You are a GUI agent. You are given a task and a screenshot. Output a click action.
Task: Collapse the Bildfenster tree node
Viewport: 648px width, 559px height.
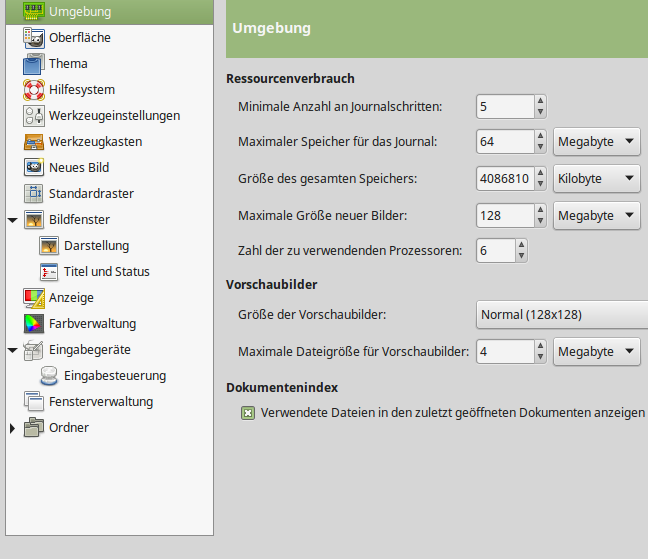pyautogui.click(x=13, y=220)
